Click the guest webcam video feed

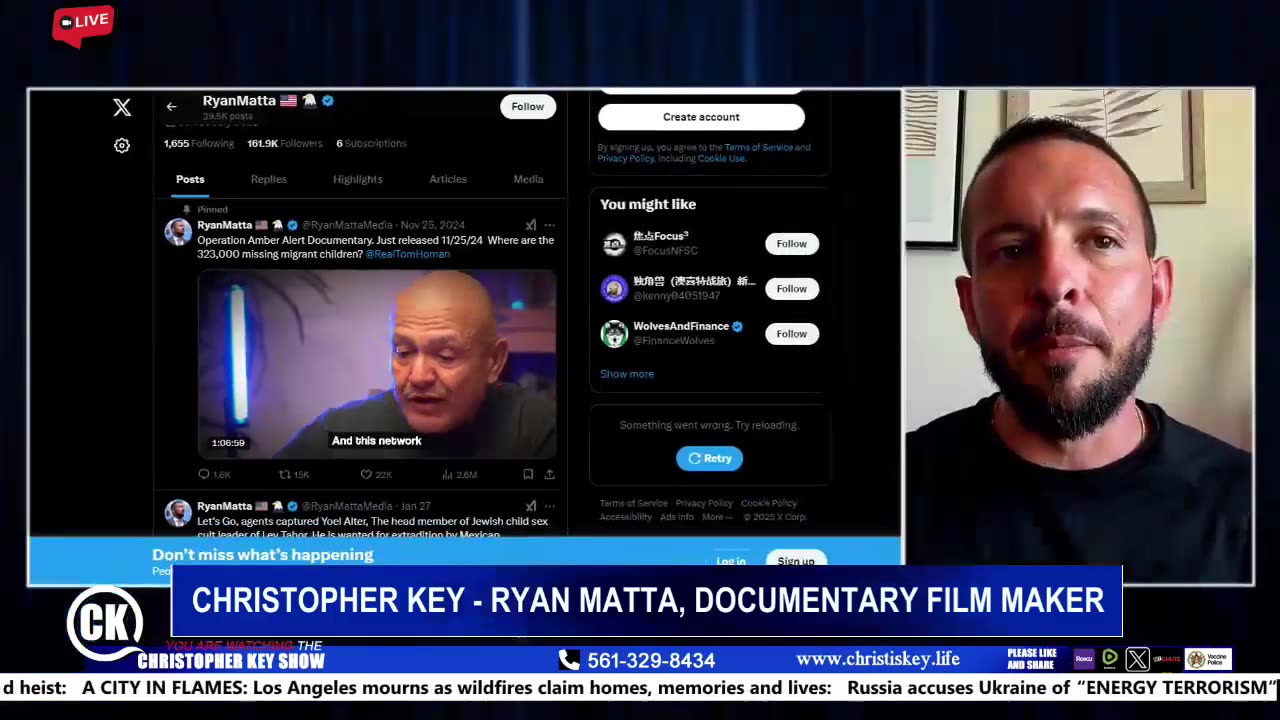[x=1078, y=336]
